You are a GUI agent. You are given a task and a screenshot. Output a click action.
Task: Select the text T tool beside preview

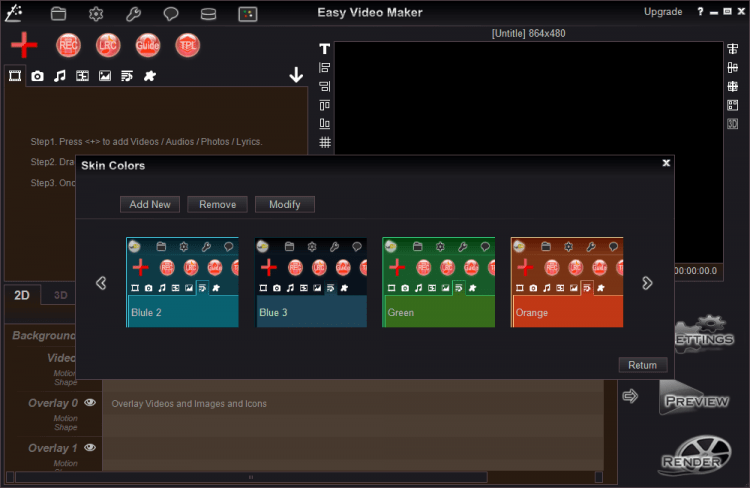(324, 49)
